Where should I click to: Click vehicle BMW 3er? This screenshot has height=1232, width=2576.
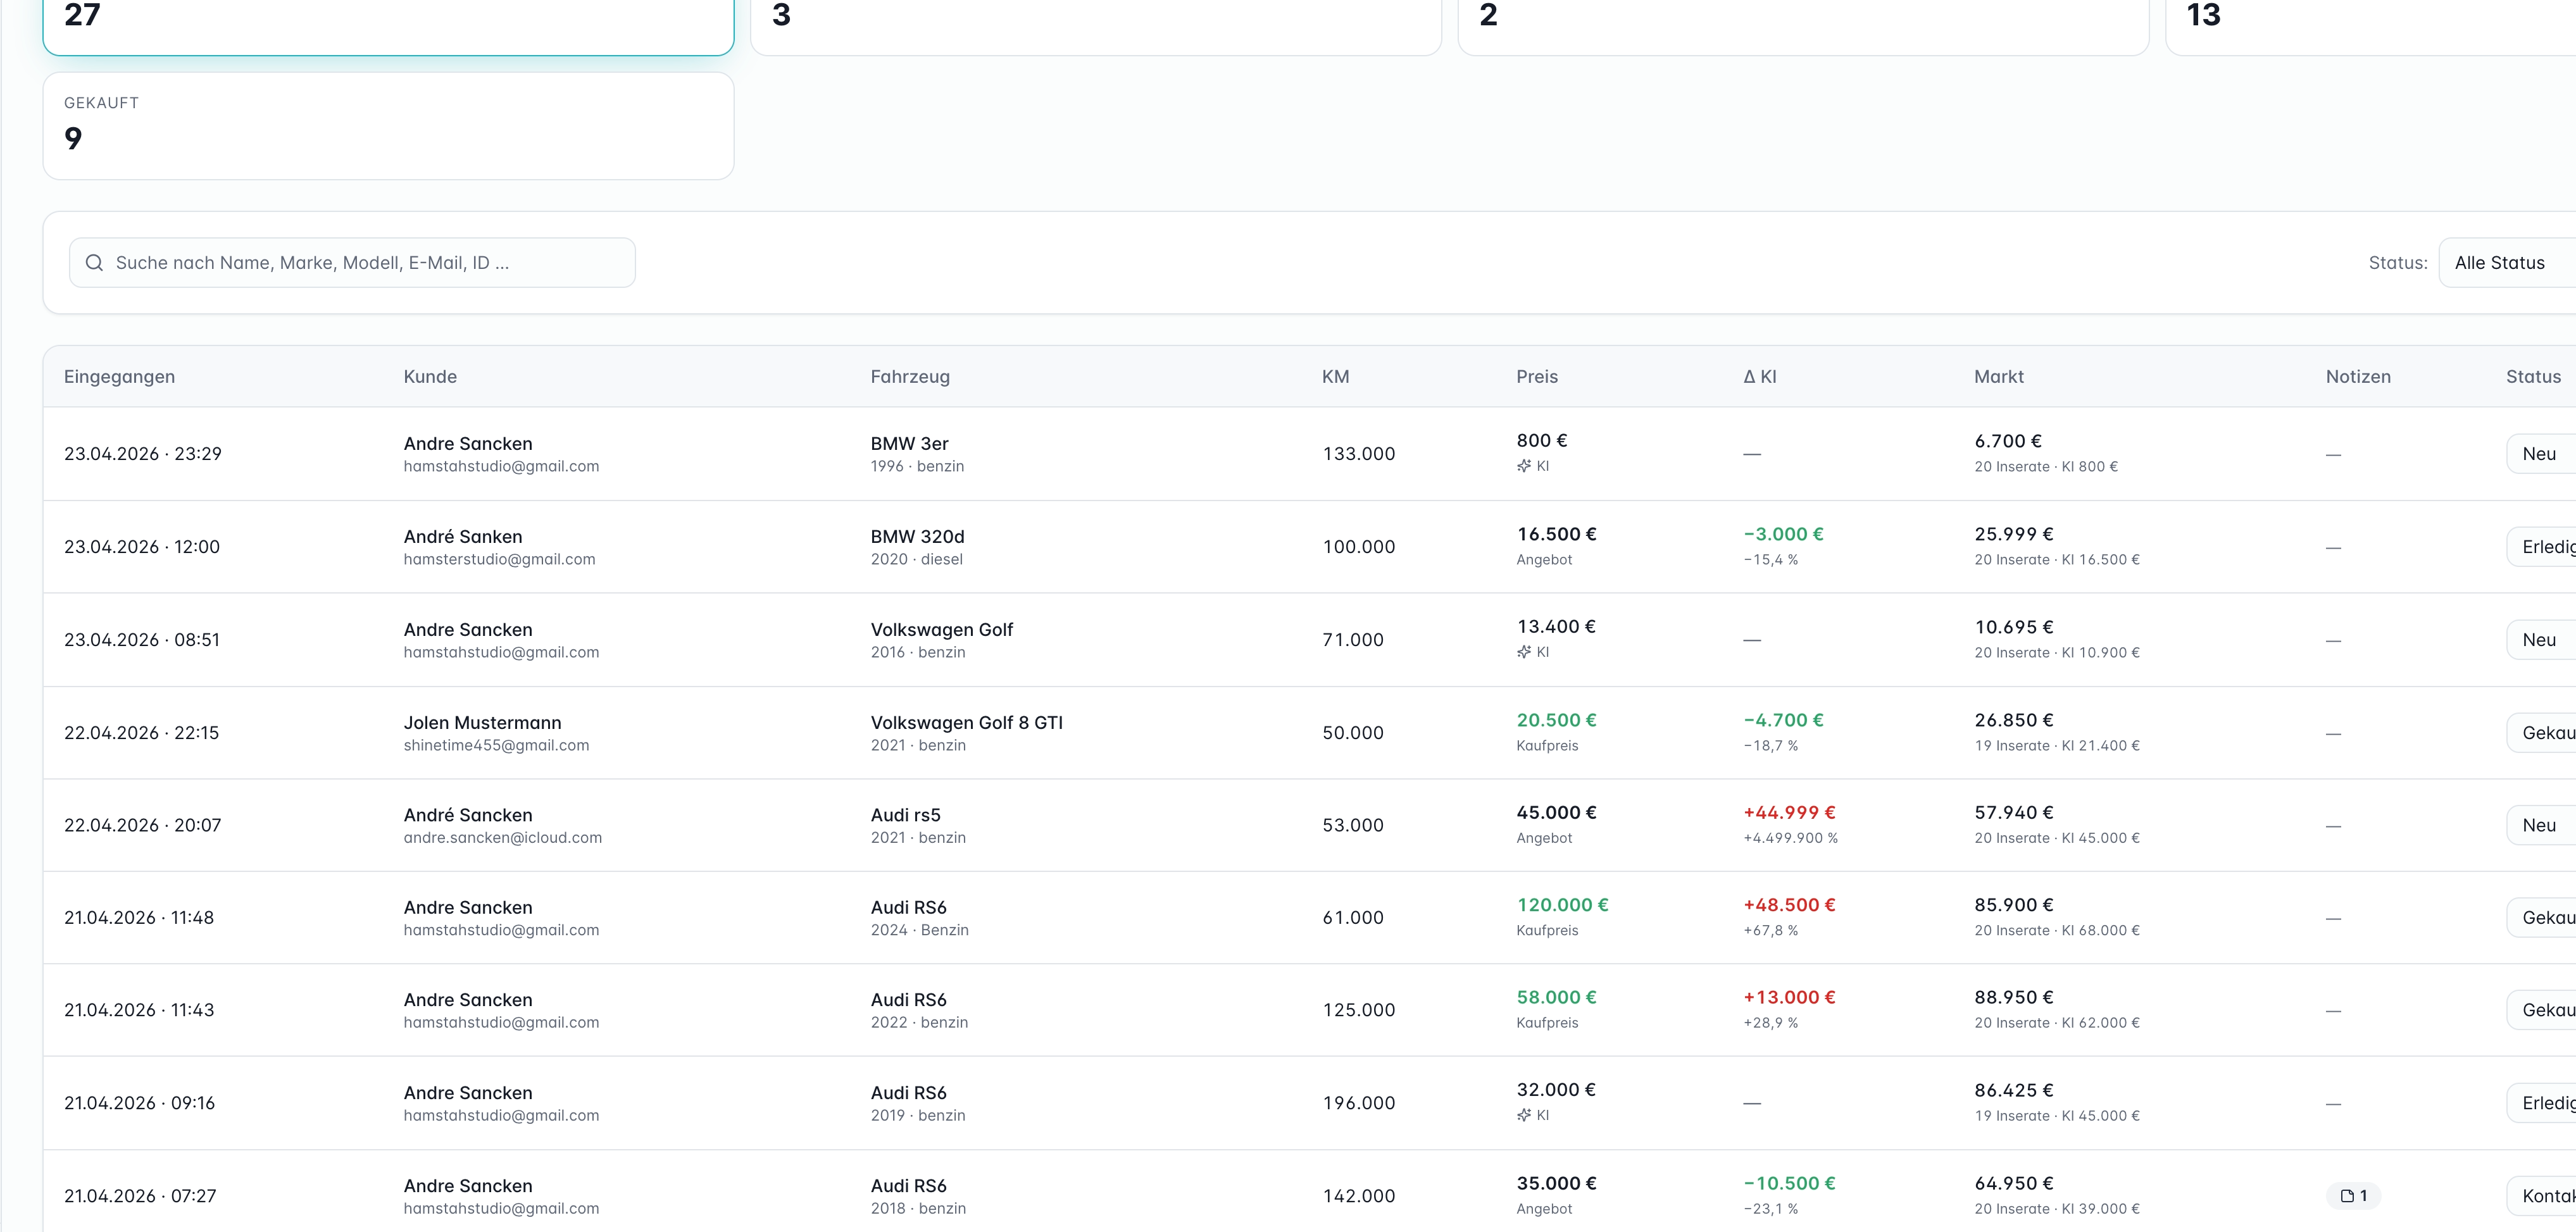[x=909, y=444]
